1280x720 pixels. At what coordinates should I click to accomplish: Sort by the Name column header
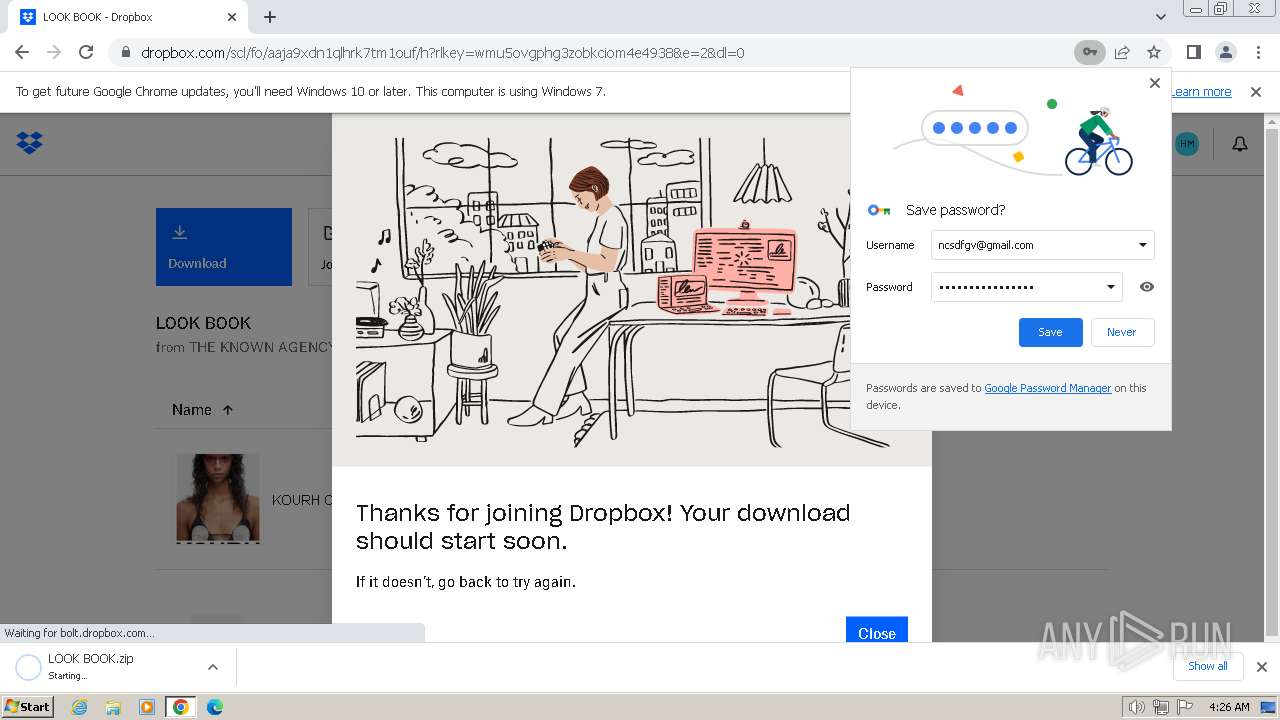click(202, 410)
